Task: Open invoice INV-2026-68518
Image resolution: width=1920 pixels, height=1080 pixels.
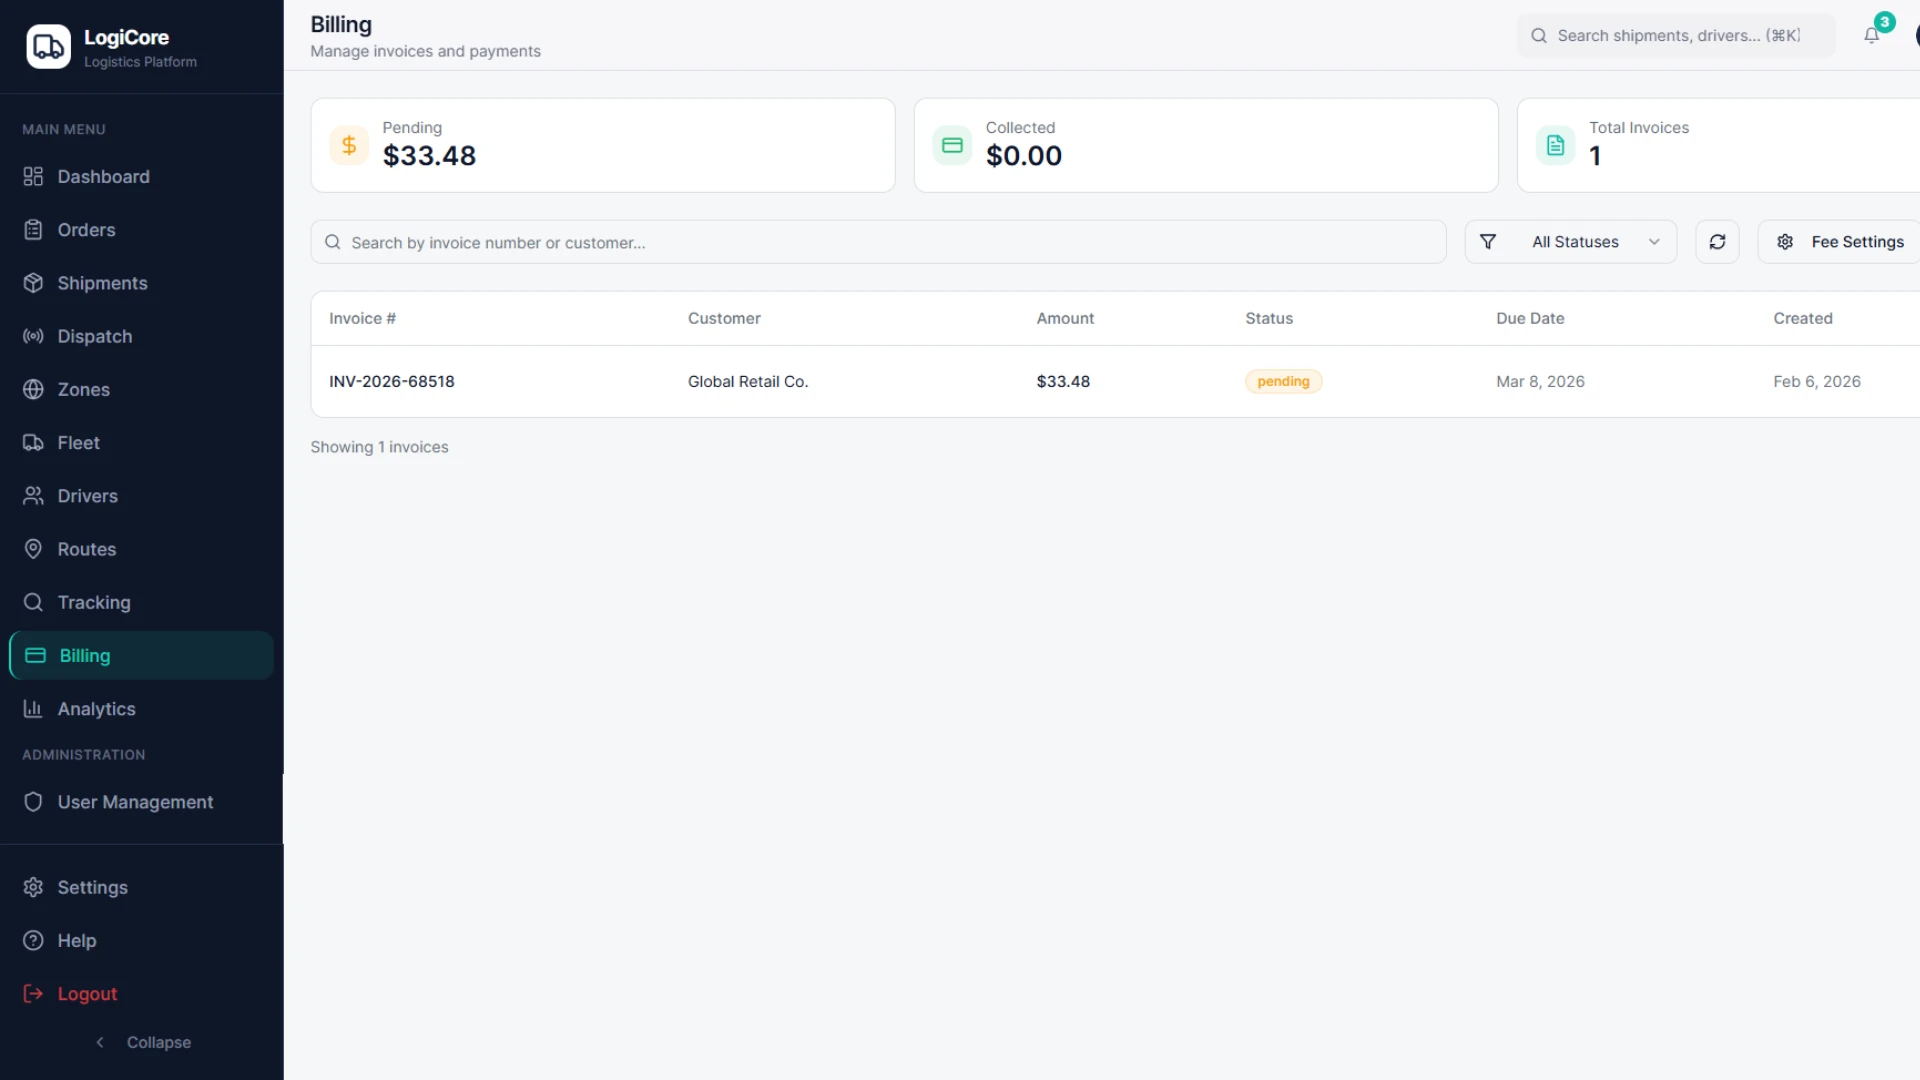Action: click(392, 381)
